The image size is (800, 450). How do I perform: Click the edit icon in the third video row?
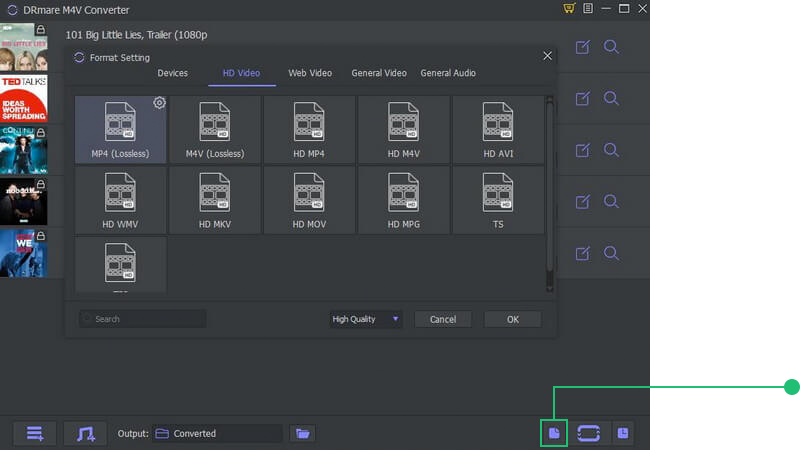pos(582,150)
